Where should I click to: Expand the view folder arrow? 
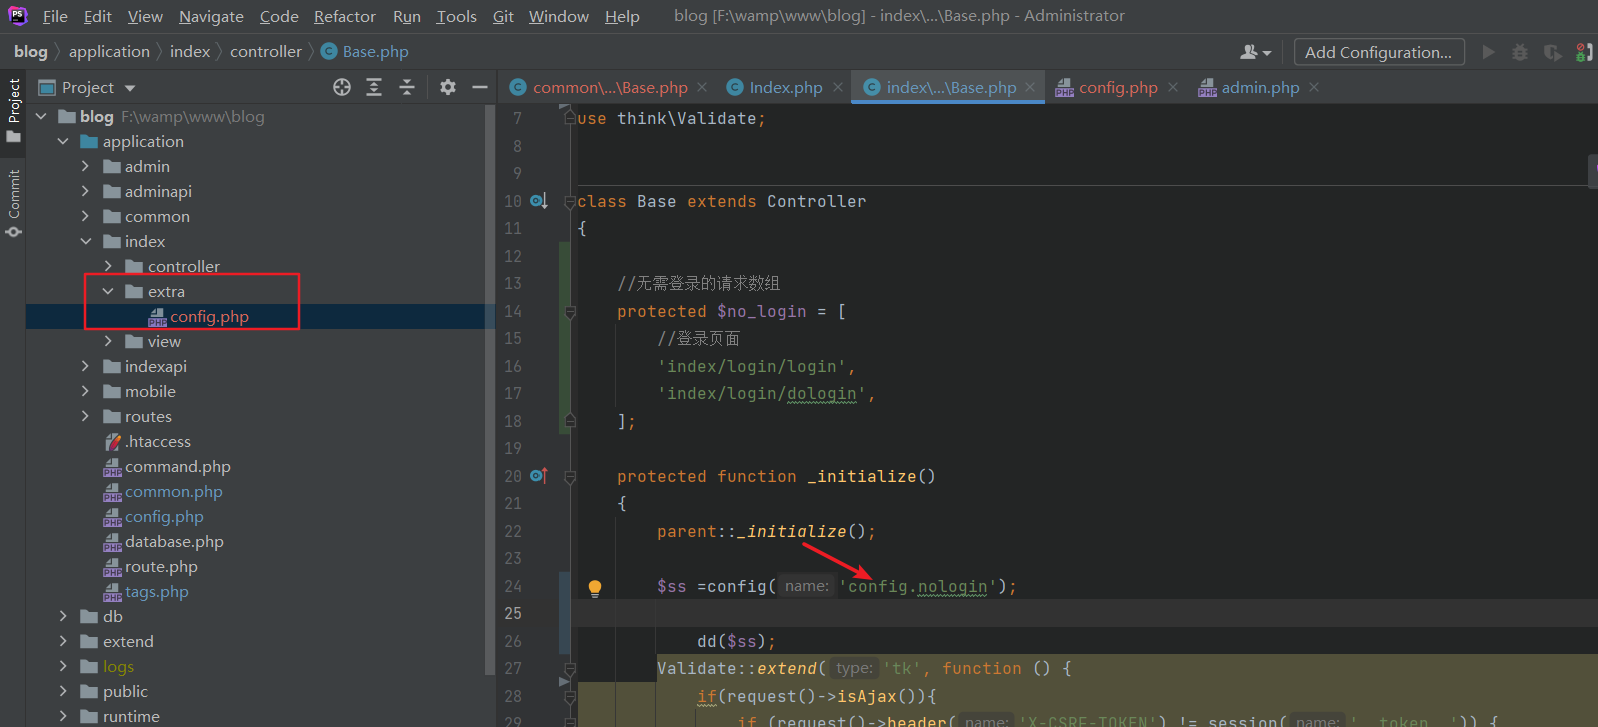click(109, 342)
